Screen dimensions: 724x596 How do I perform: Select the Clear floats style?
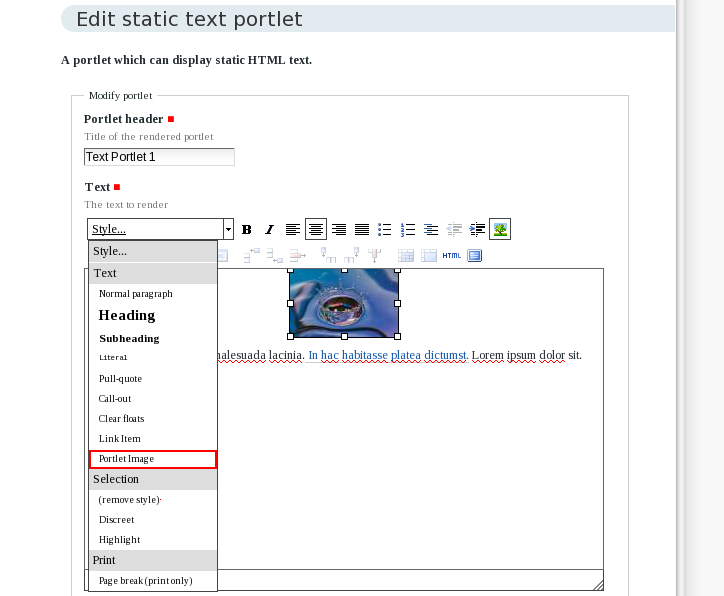tap(153, 419)
